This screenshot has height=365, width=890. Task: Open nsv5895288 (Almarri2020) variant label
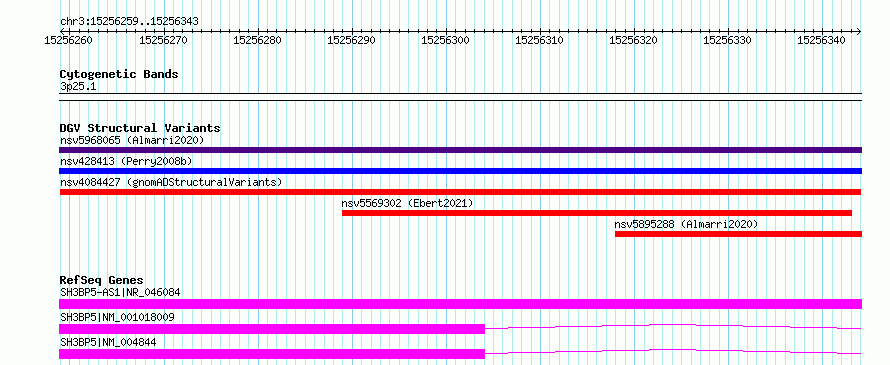686,224
